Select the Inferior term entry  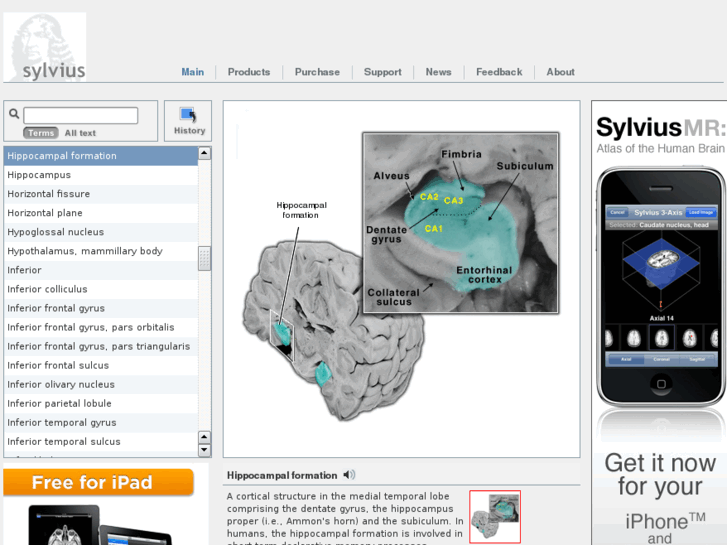pyautogui.click(x=101, y=270)
